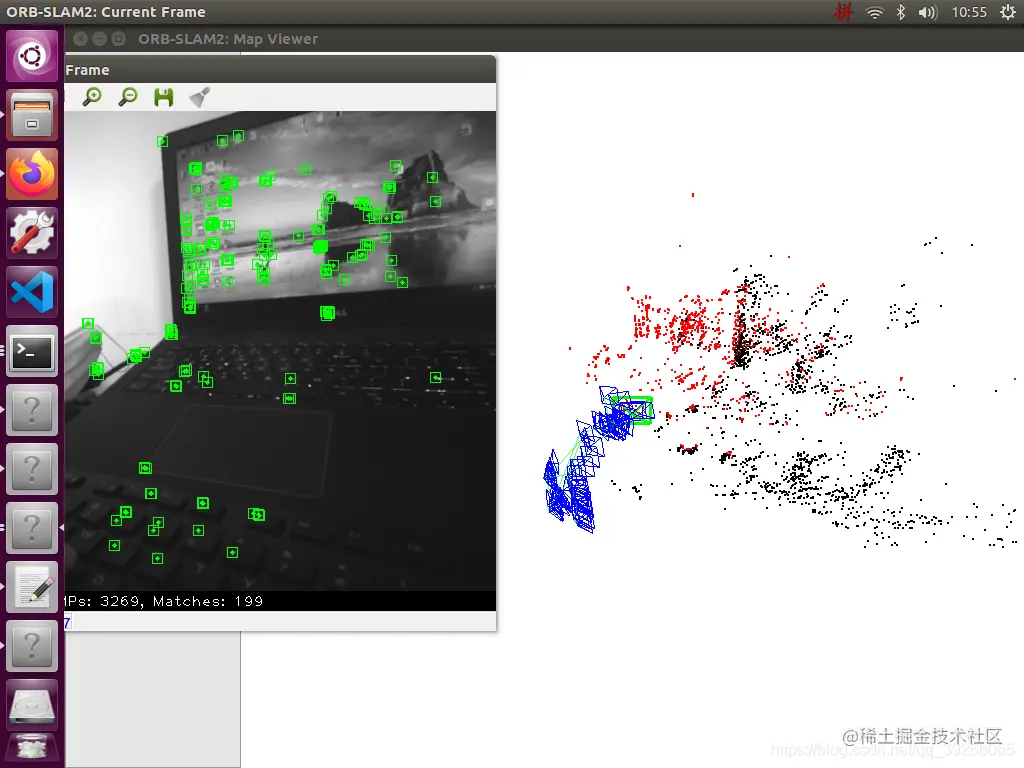Open the text editor icon in dock
This screenshot has width=1024, height=768.
click(x=32, y=586)
